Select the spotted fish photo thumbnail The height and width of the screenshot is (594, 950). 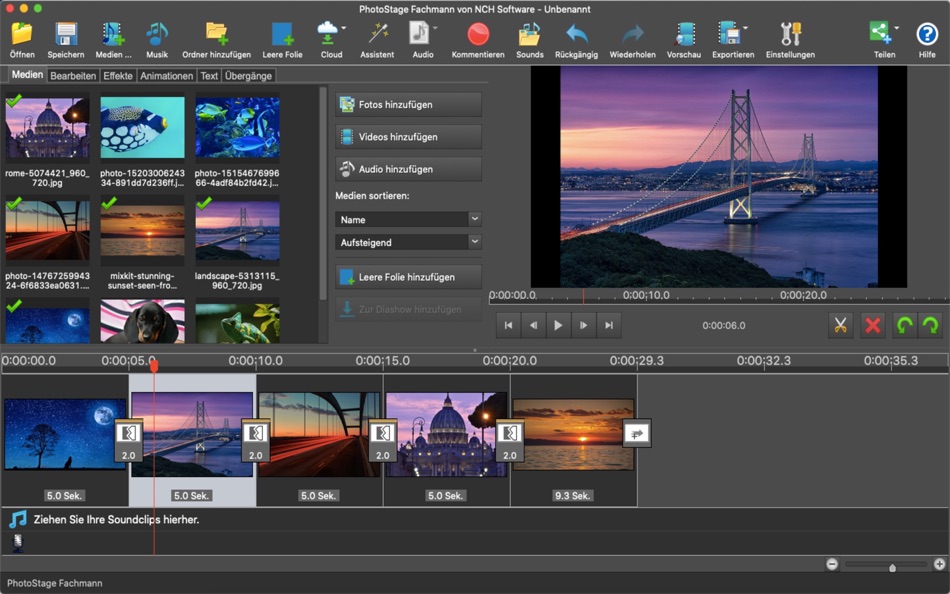click(142, 128)
